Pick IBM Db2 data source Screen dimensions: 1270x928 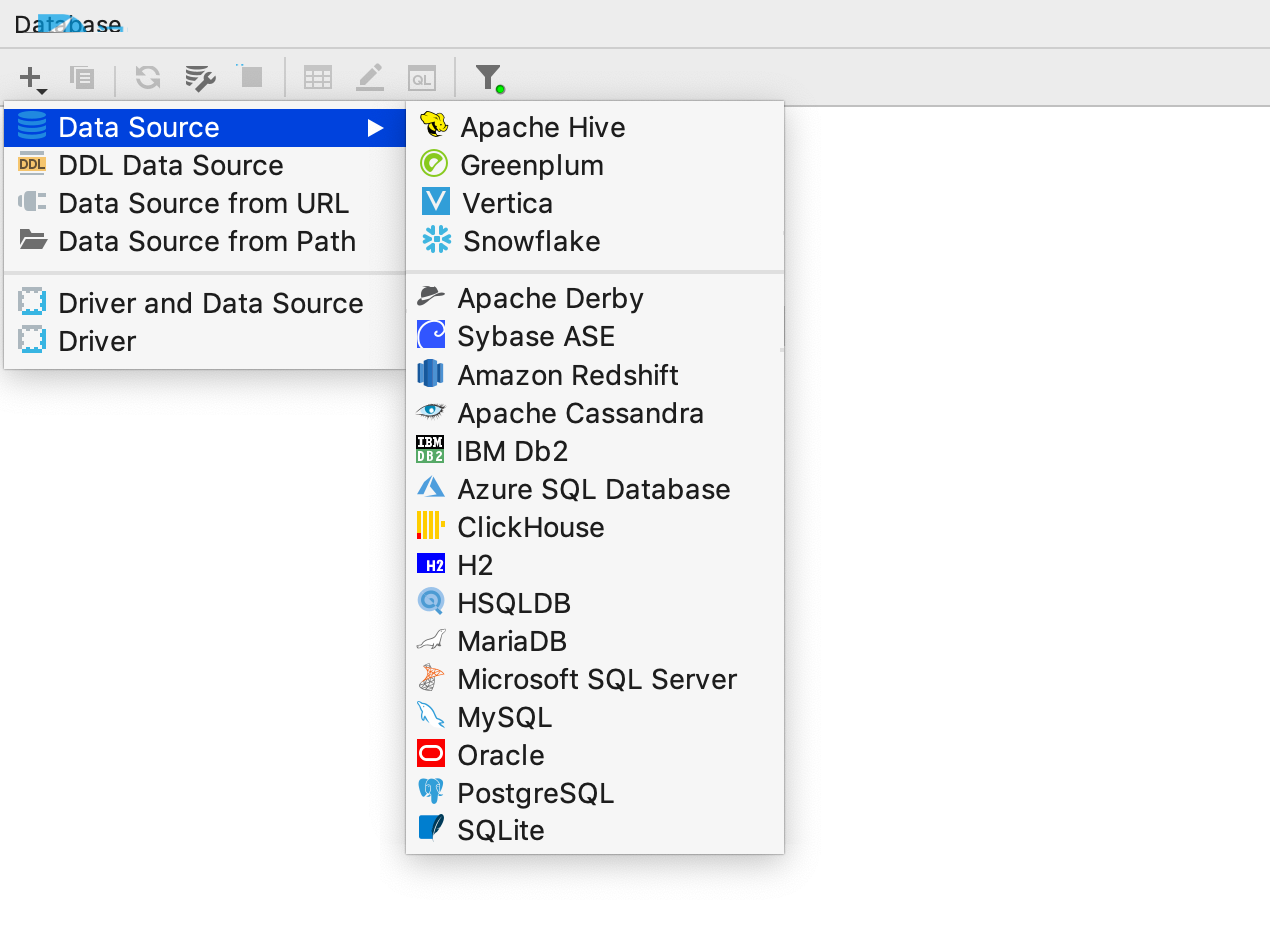pos(595,451)
